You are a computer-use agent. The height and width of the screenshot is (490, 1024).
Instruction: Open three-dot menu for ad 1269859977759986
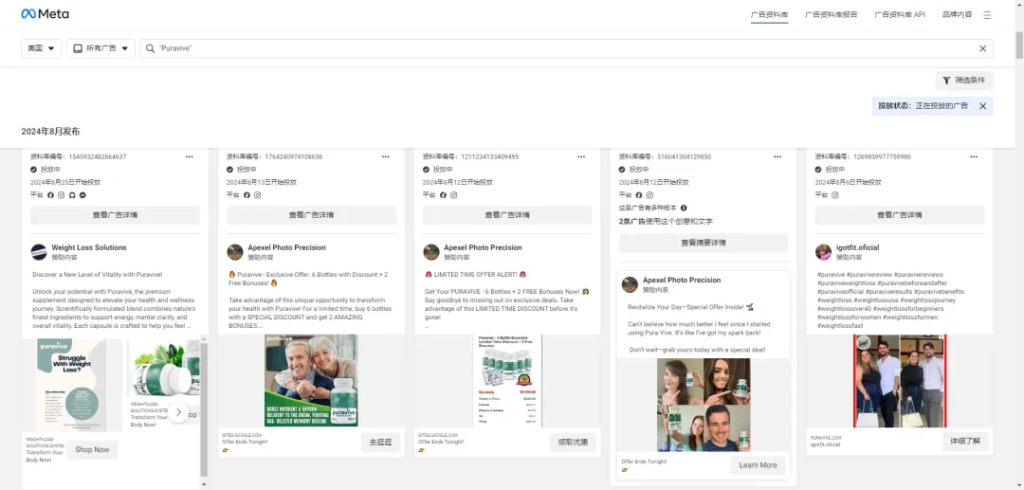click(973, 157)
